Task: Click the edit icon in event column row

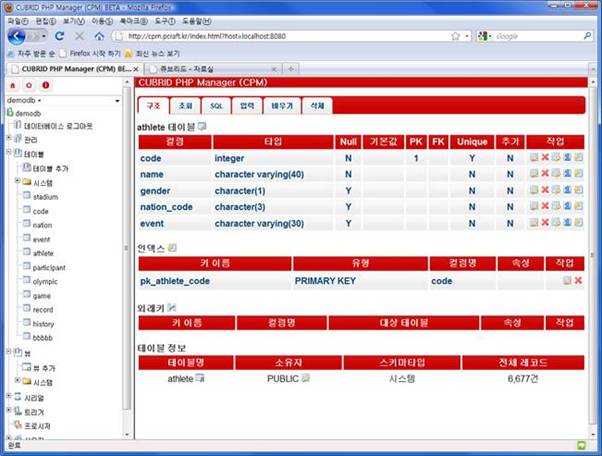Action: tap(534, 223)
